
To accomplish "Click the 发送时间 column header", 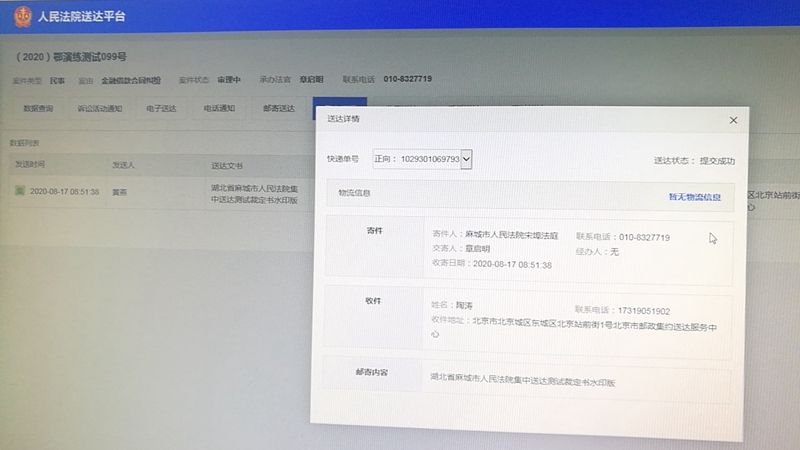I will pos(30,164).
